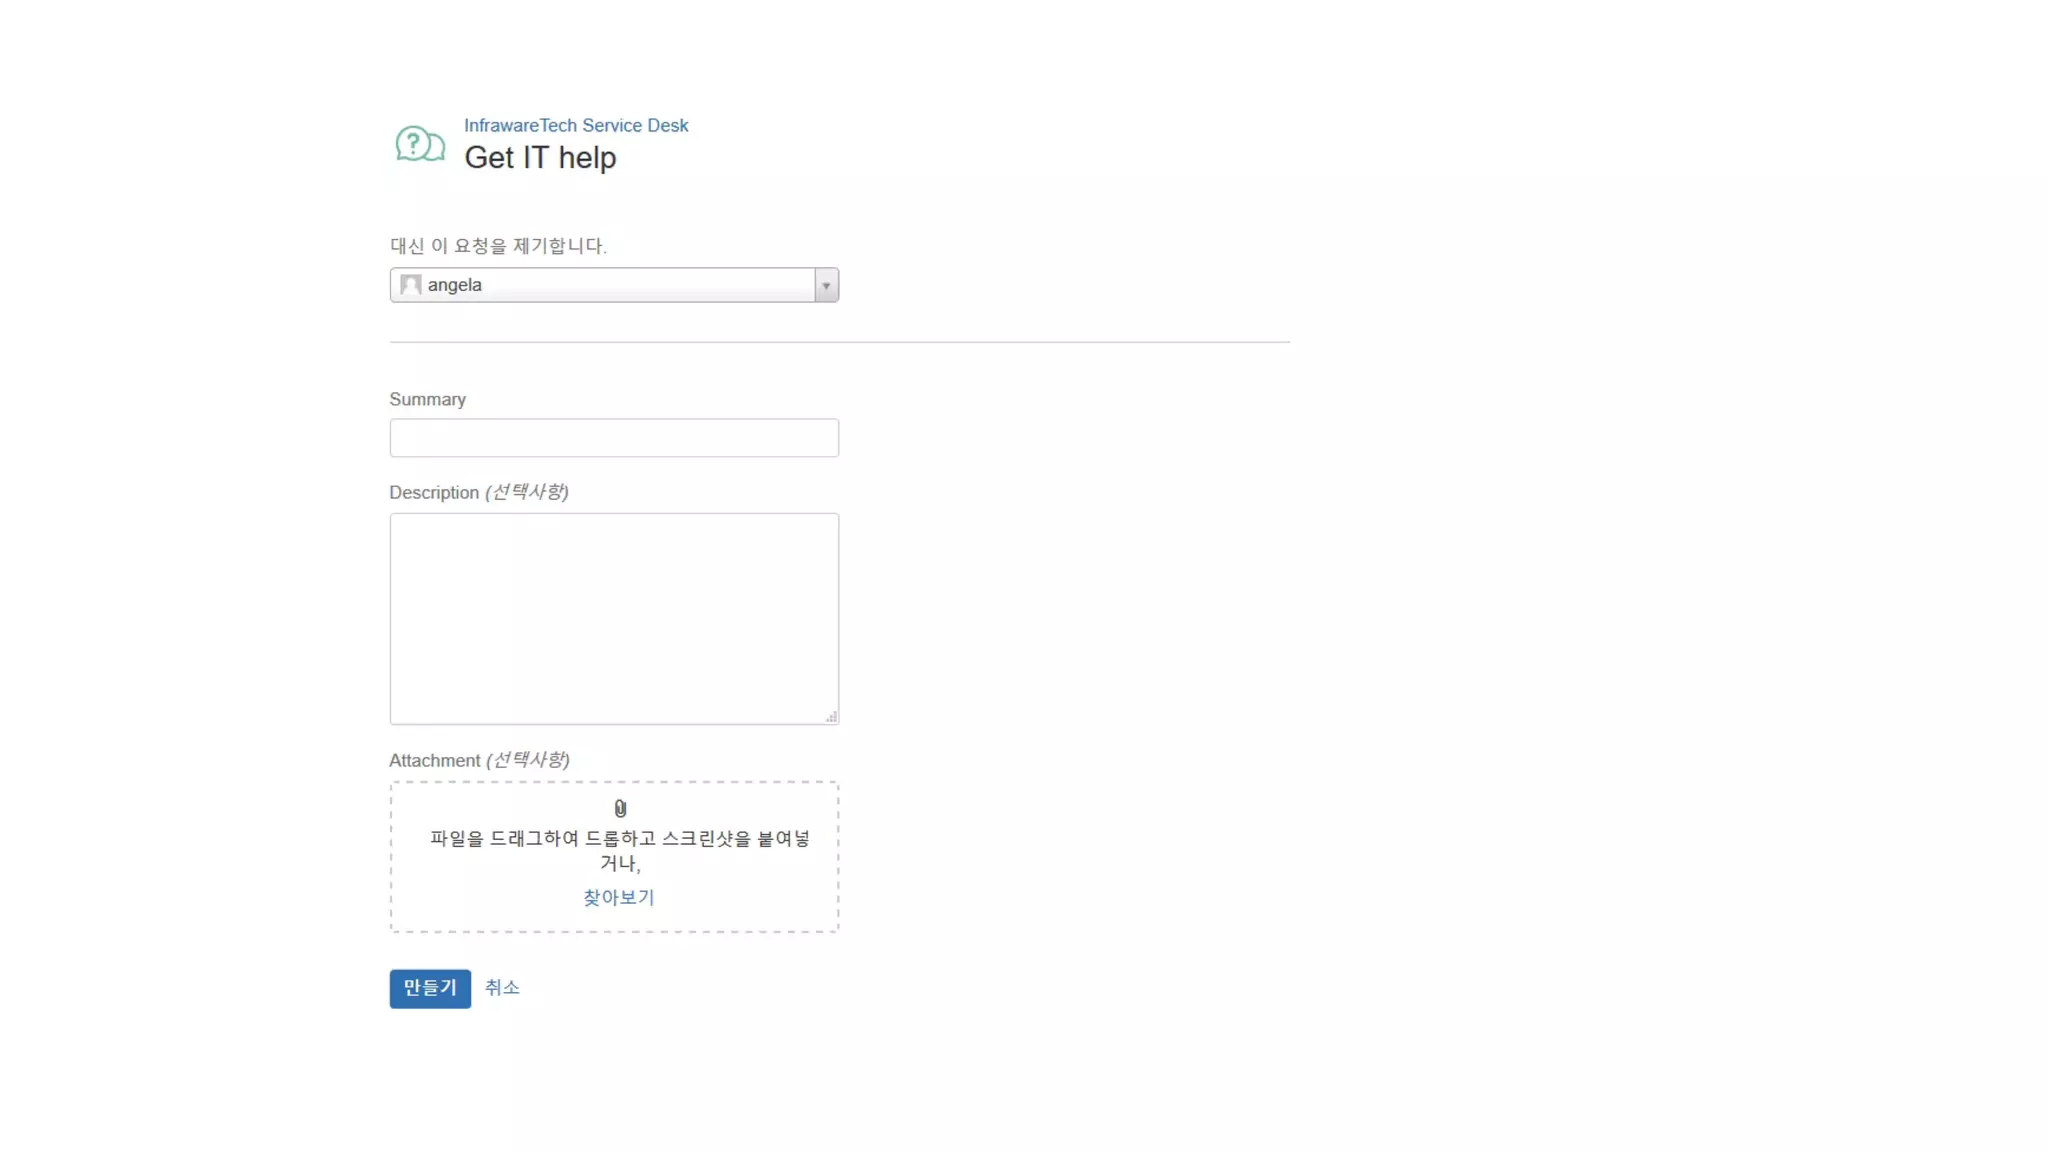Screen dimensions: 2048x1152
Task: Click the paperclip attachment icon
Action: click(620, 808)
